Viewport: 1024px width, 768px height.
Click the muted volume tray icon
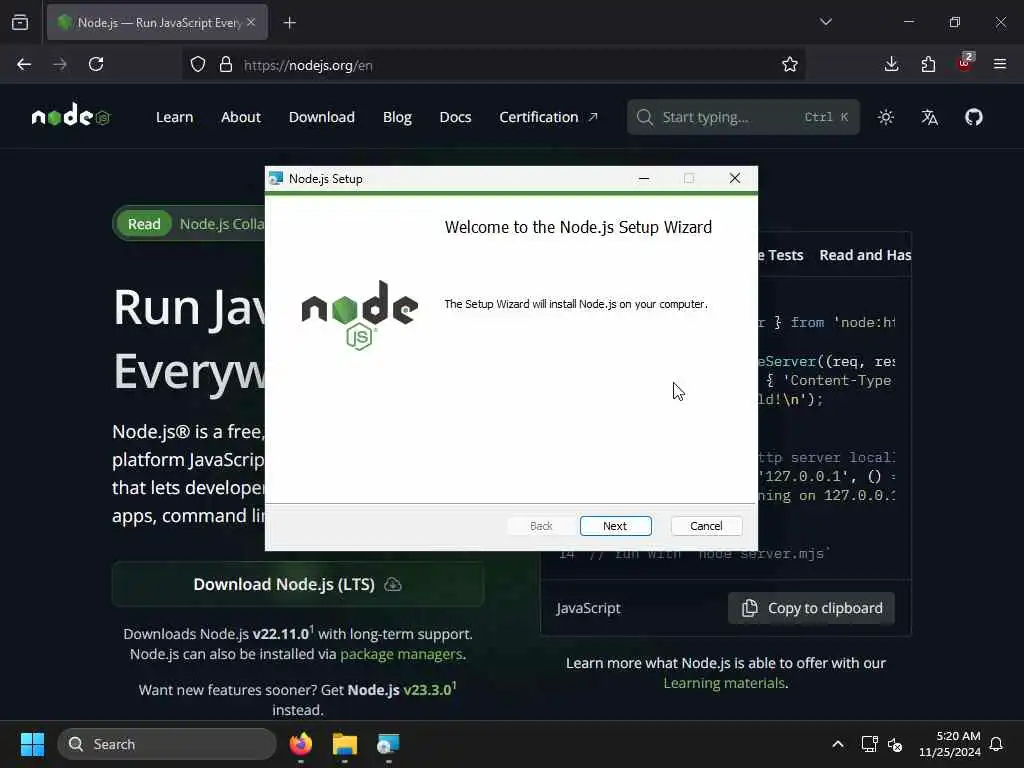[895, 744]
